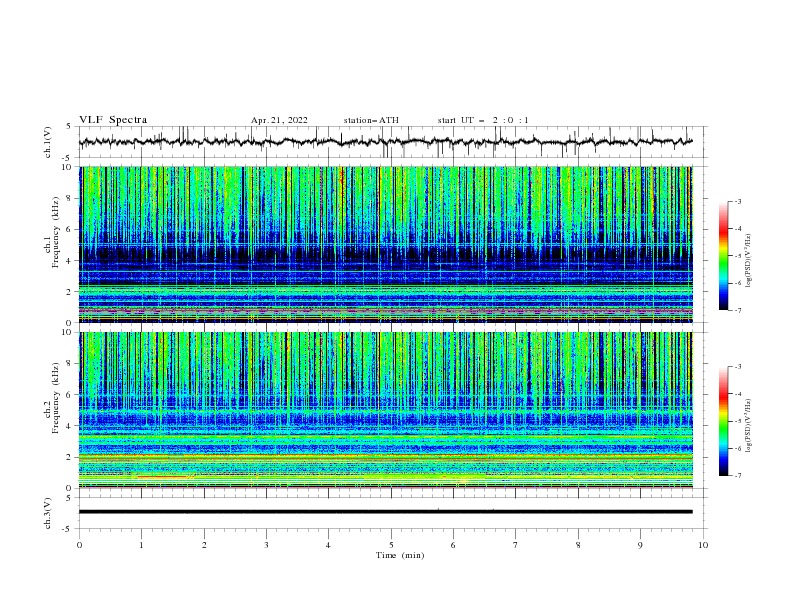Click the "station=ATH" header label
The width and height of the screenshot is (792, 612).
coord(371,120)
